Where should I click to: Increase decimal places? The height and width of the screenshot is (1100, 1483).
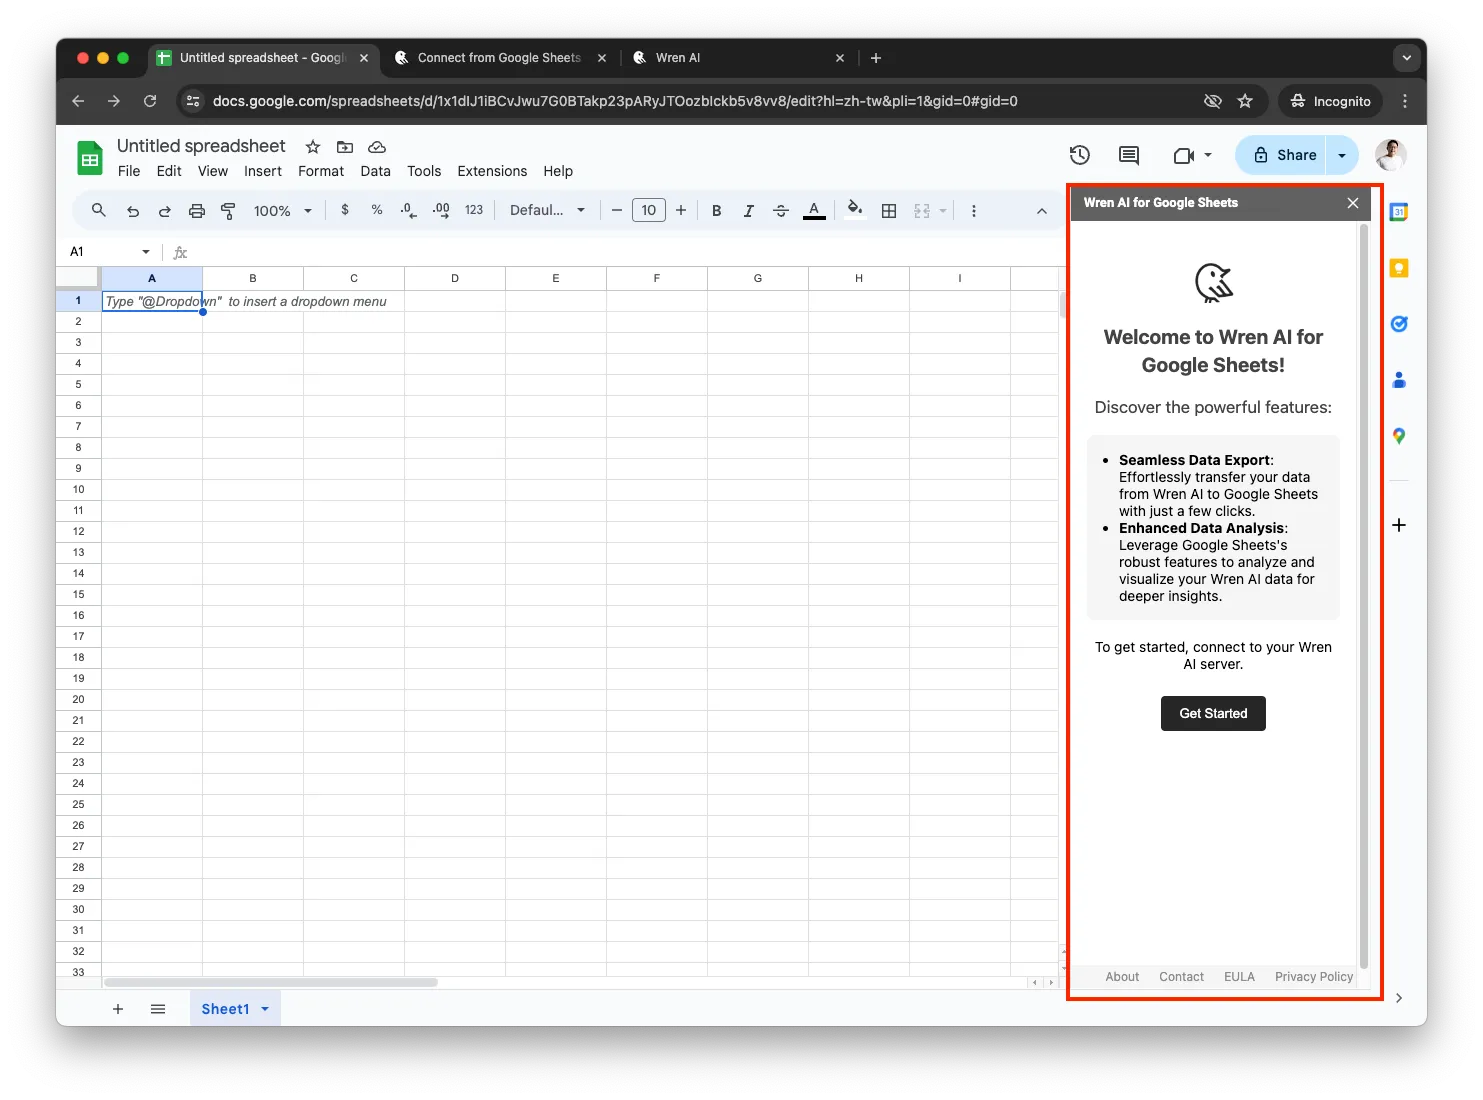click(x=441, y=210)
